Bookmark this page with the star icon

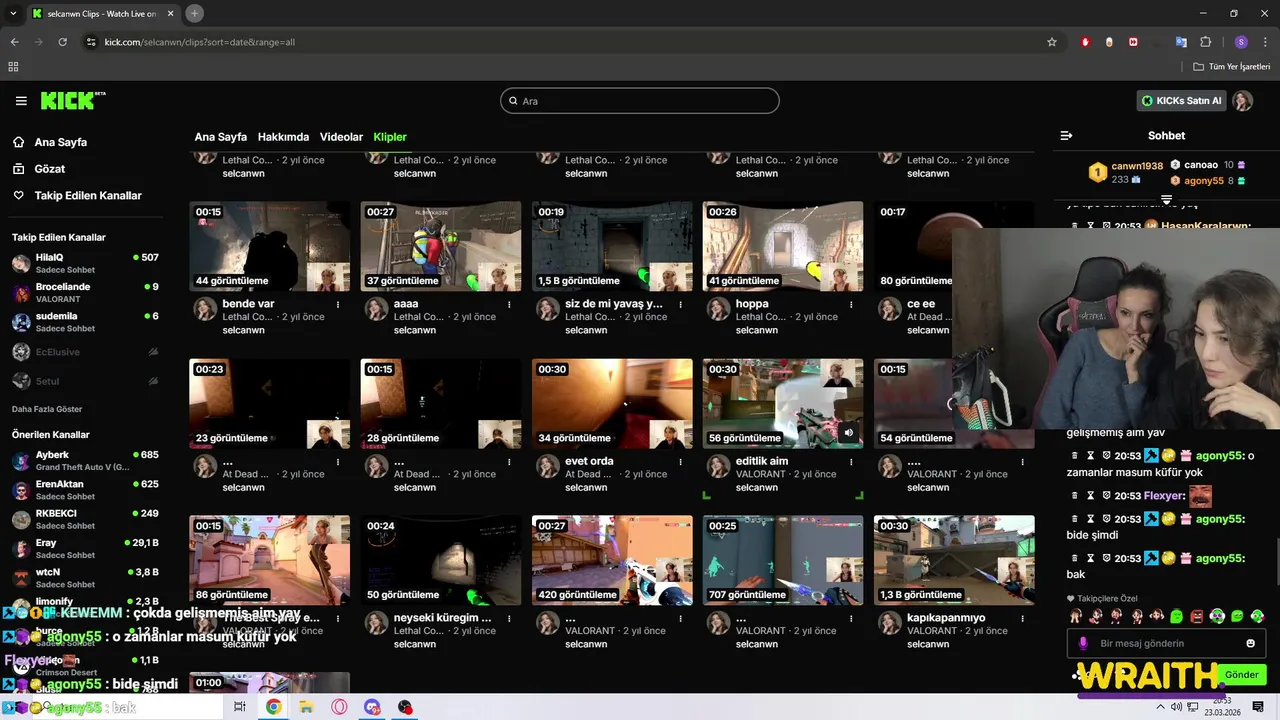pyautogui.click(x=1052, y=42)
